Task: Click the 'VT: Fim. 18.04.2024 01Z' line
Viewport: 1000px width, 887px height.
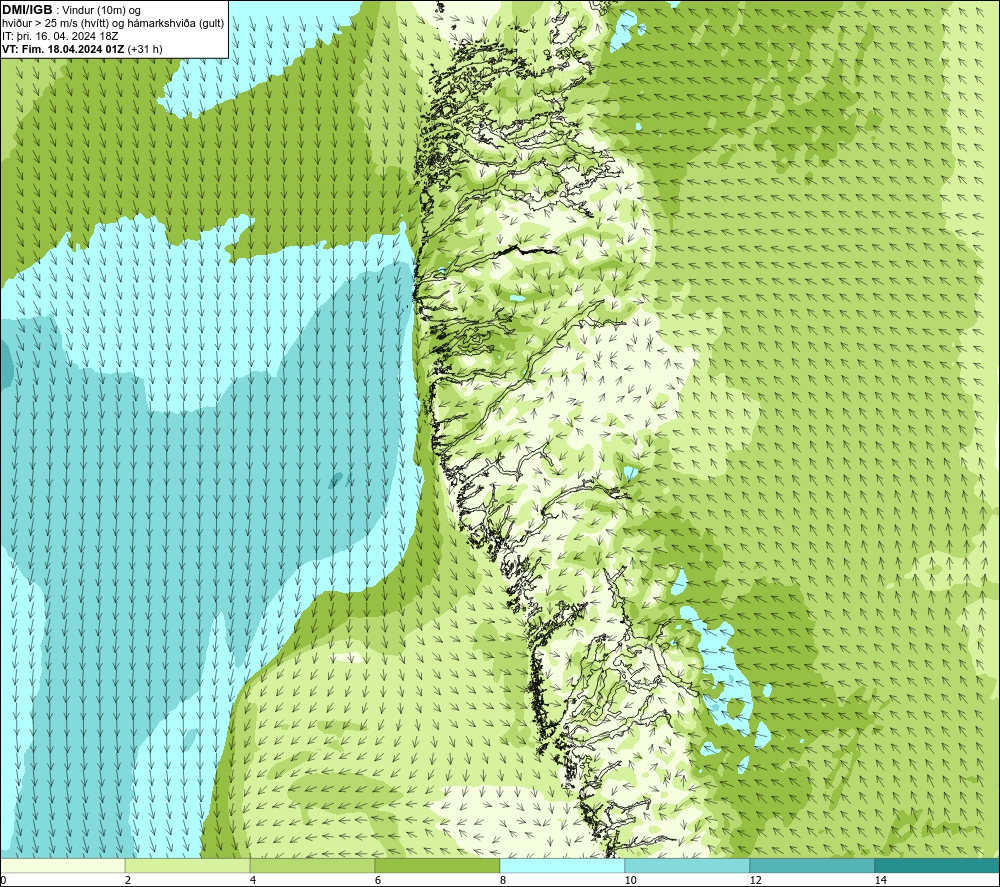Action: (64, 49)
